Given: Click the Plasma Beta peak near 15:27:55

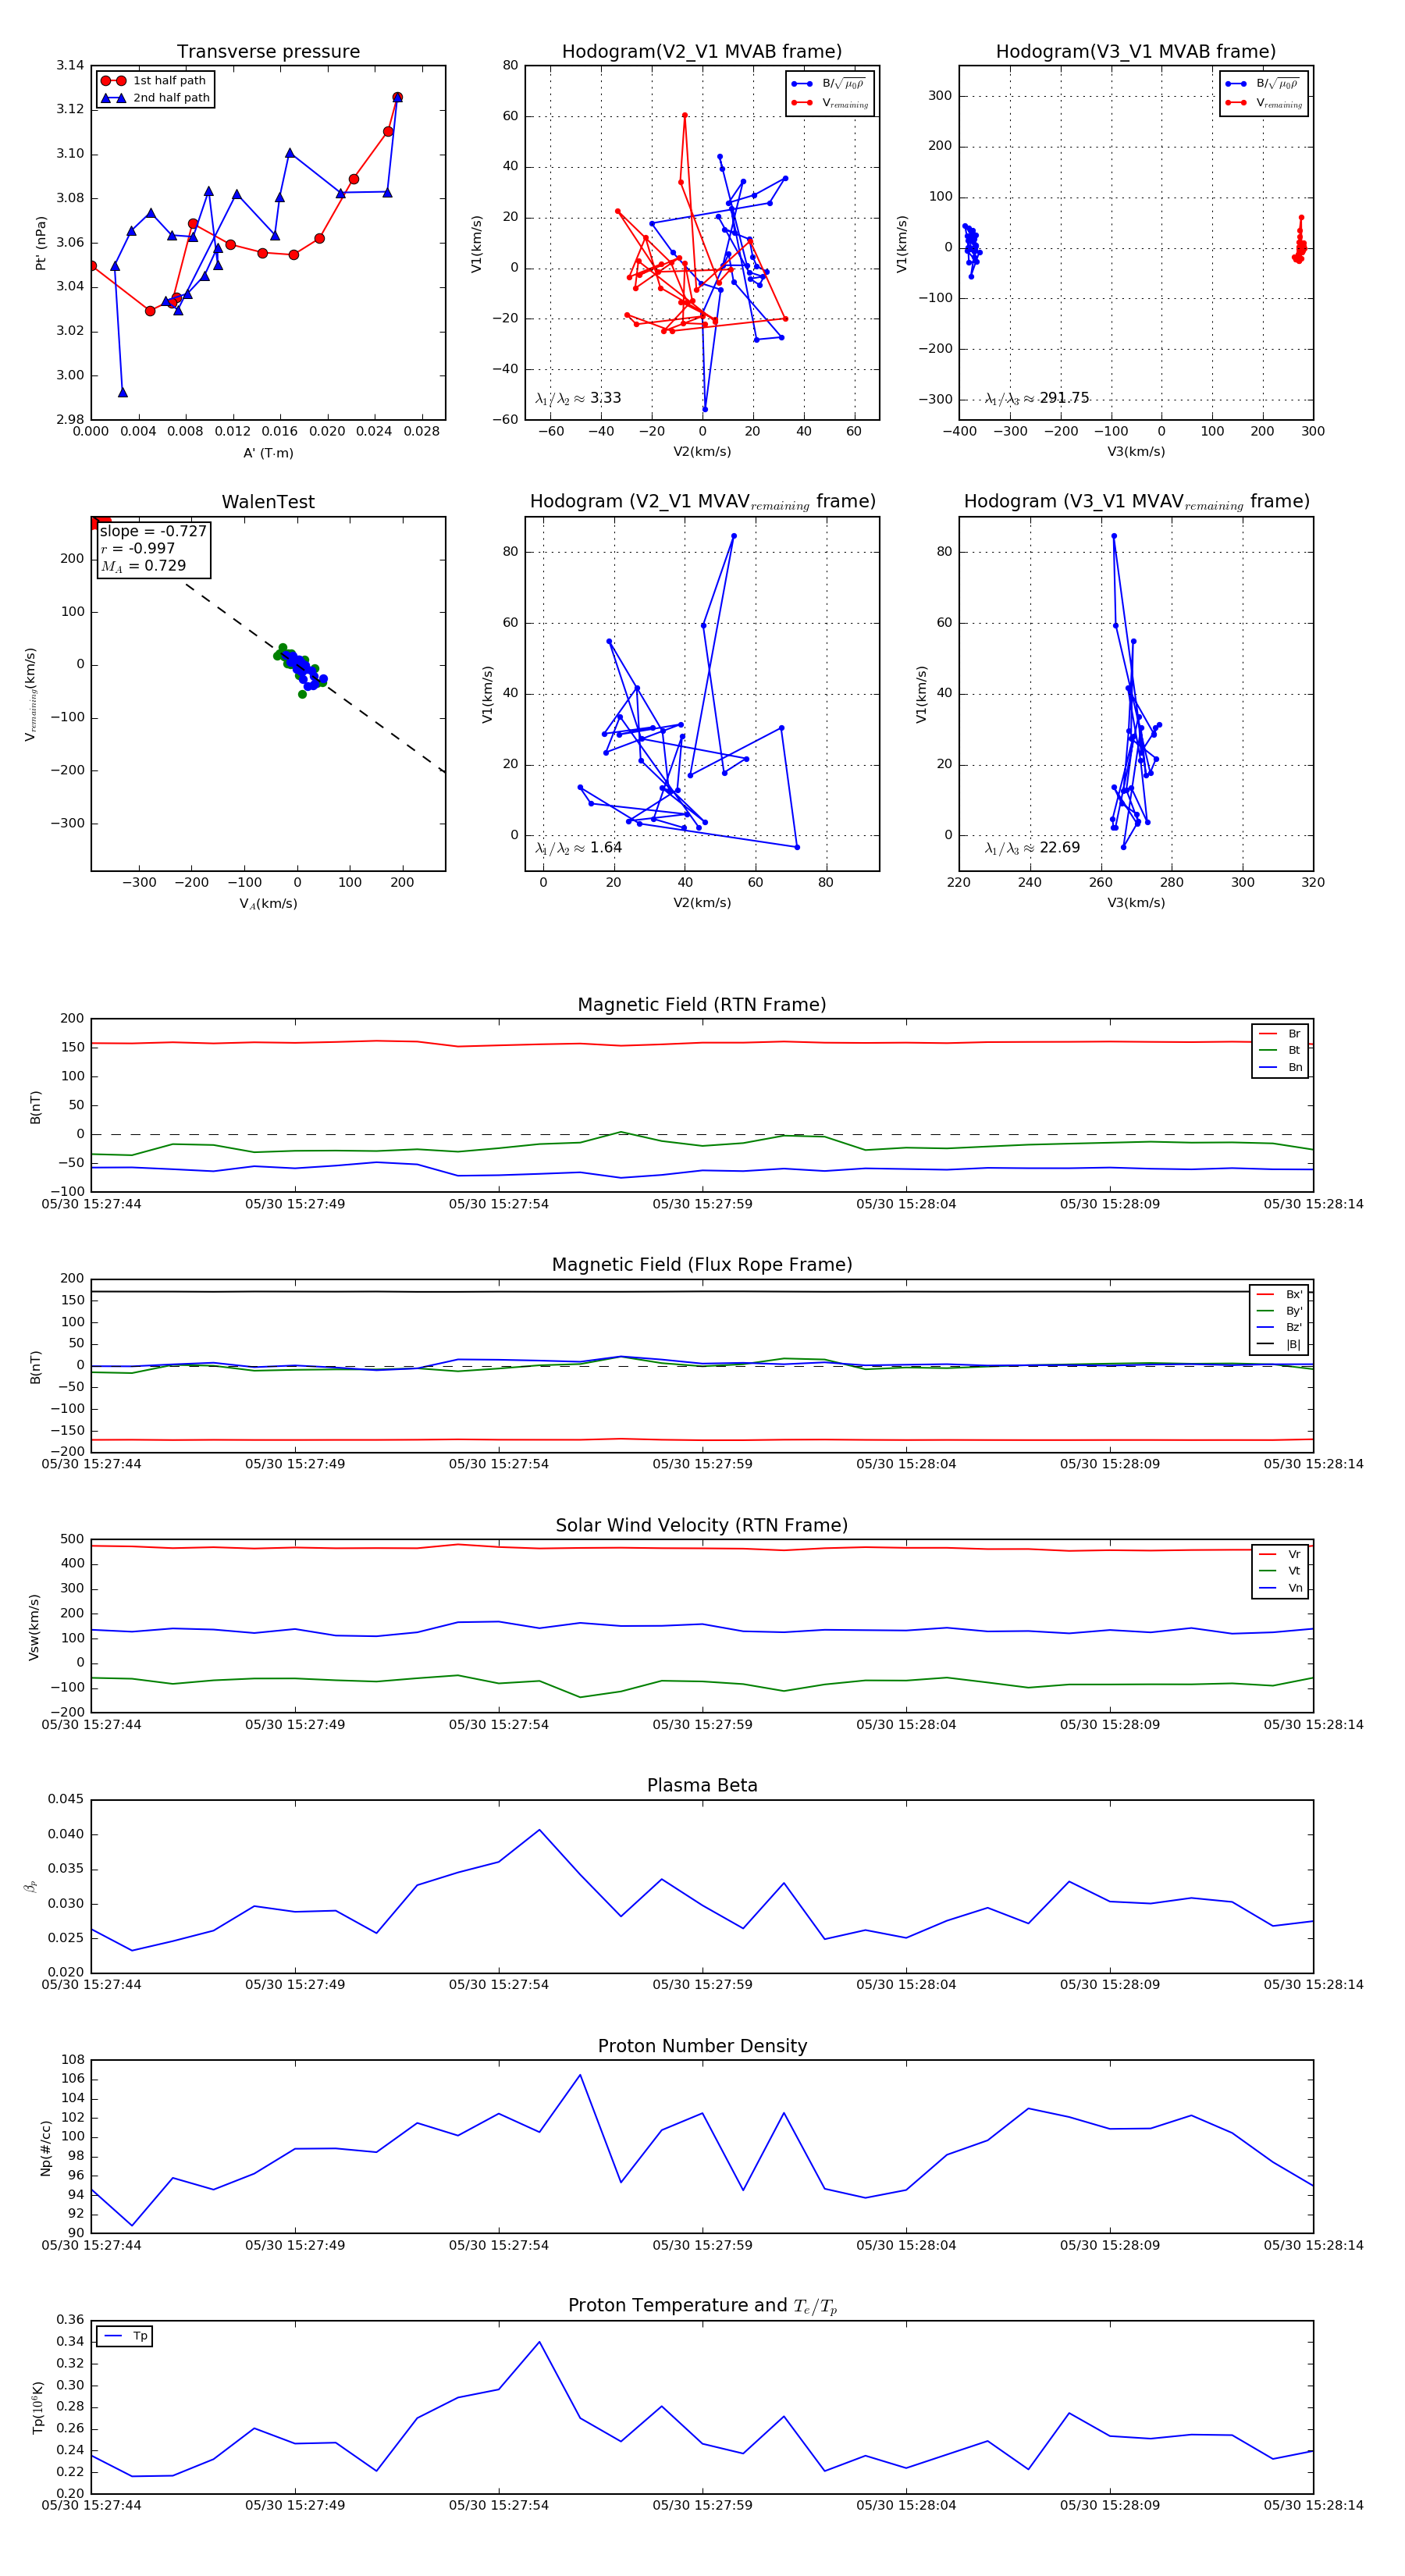Looking at the screenshot, I should (540, 1830).
